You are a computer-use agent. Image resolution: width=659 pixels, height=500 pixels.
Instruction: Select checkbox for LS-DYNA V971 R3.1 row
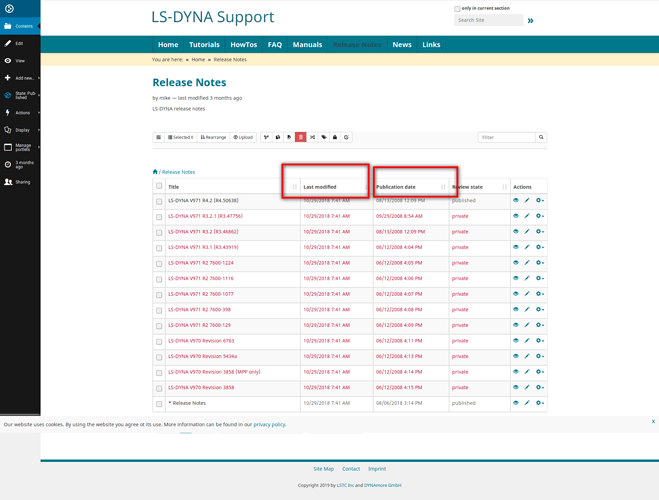point(159,248)
